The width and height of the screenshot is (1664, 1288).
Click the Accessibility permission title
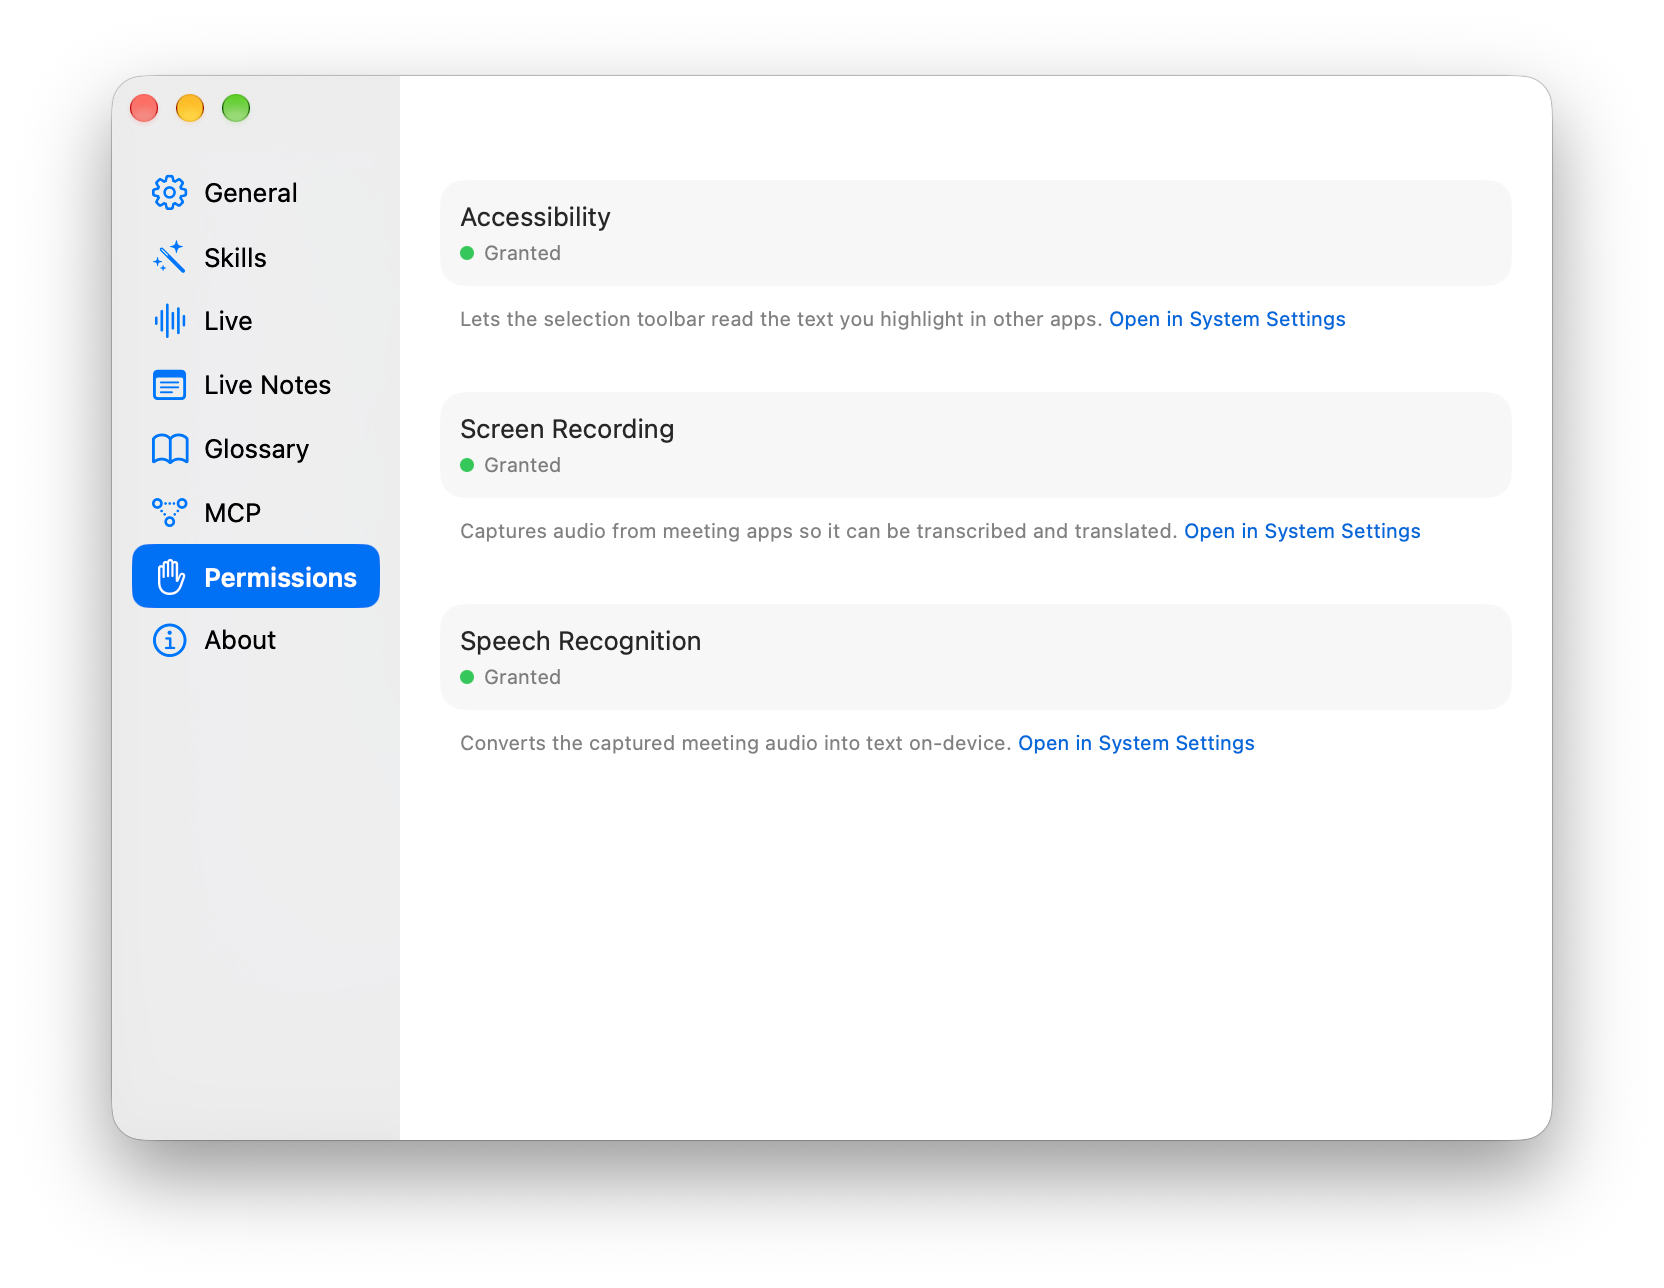click(535, 217)
